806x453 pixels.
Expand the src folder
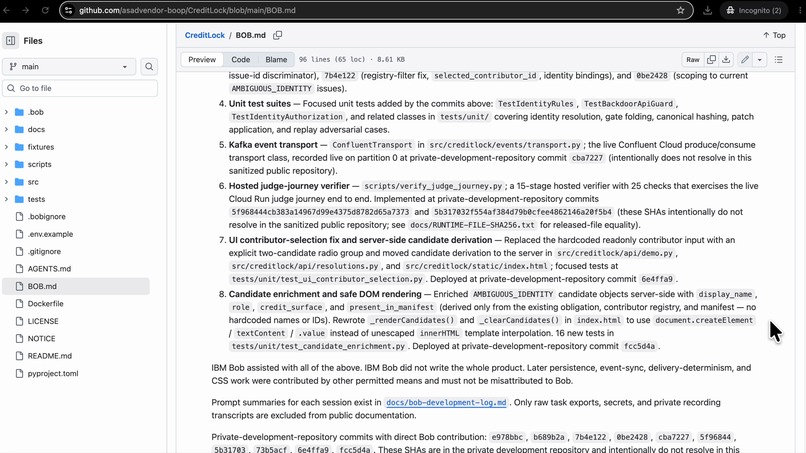click(6, 182)
